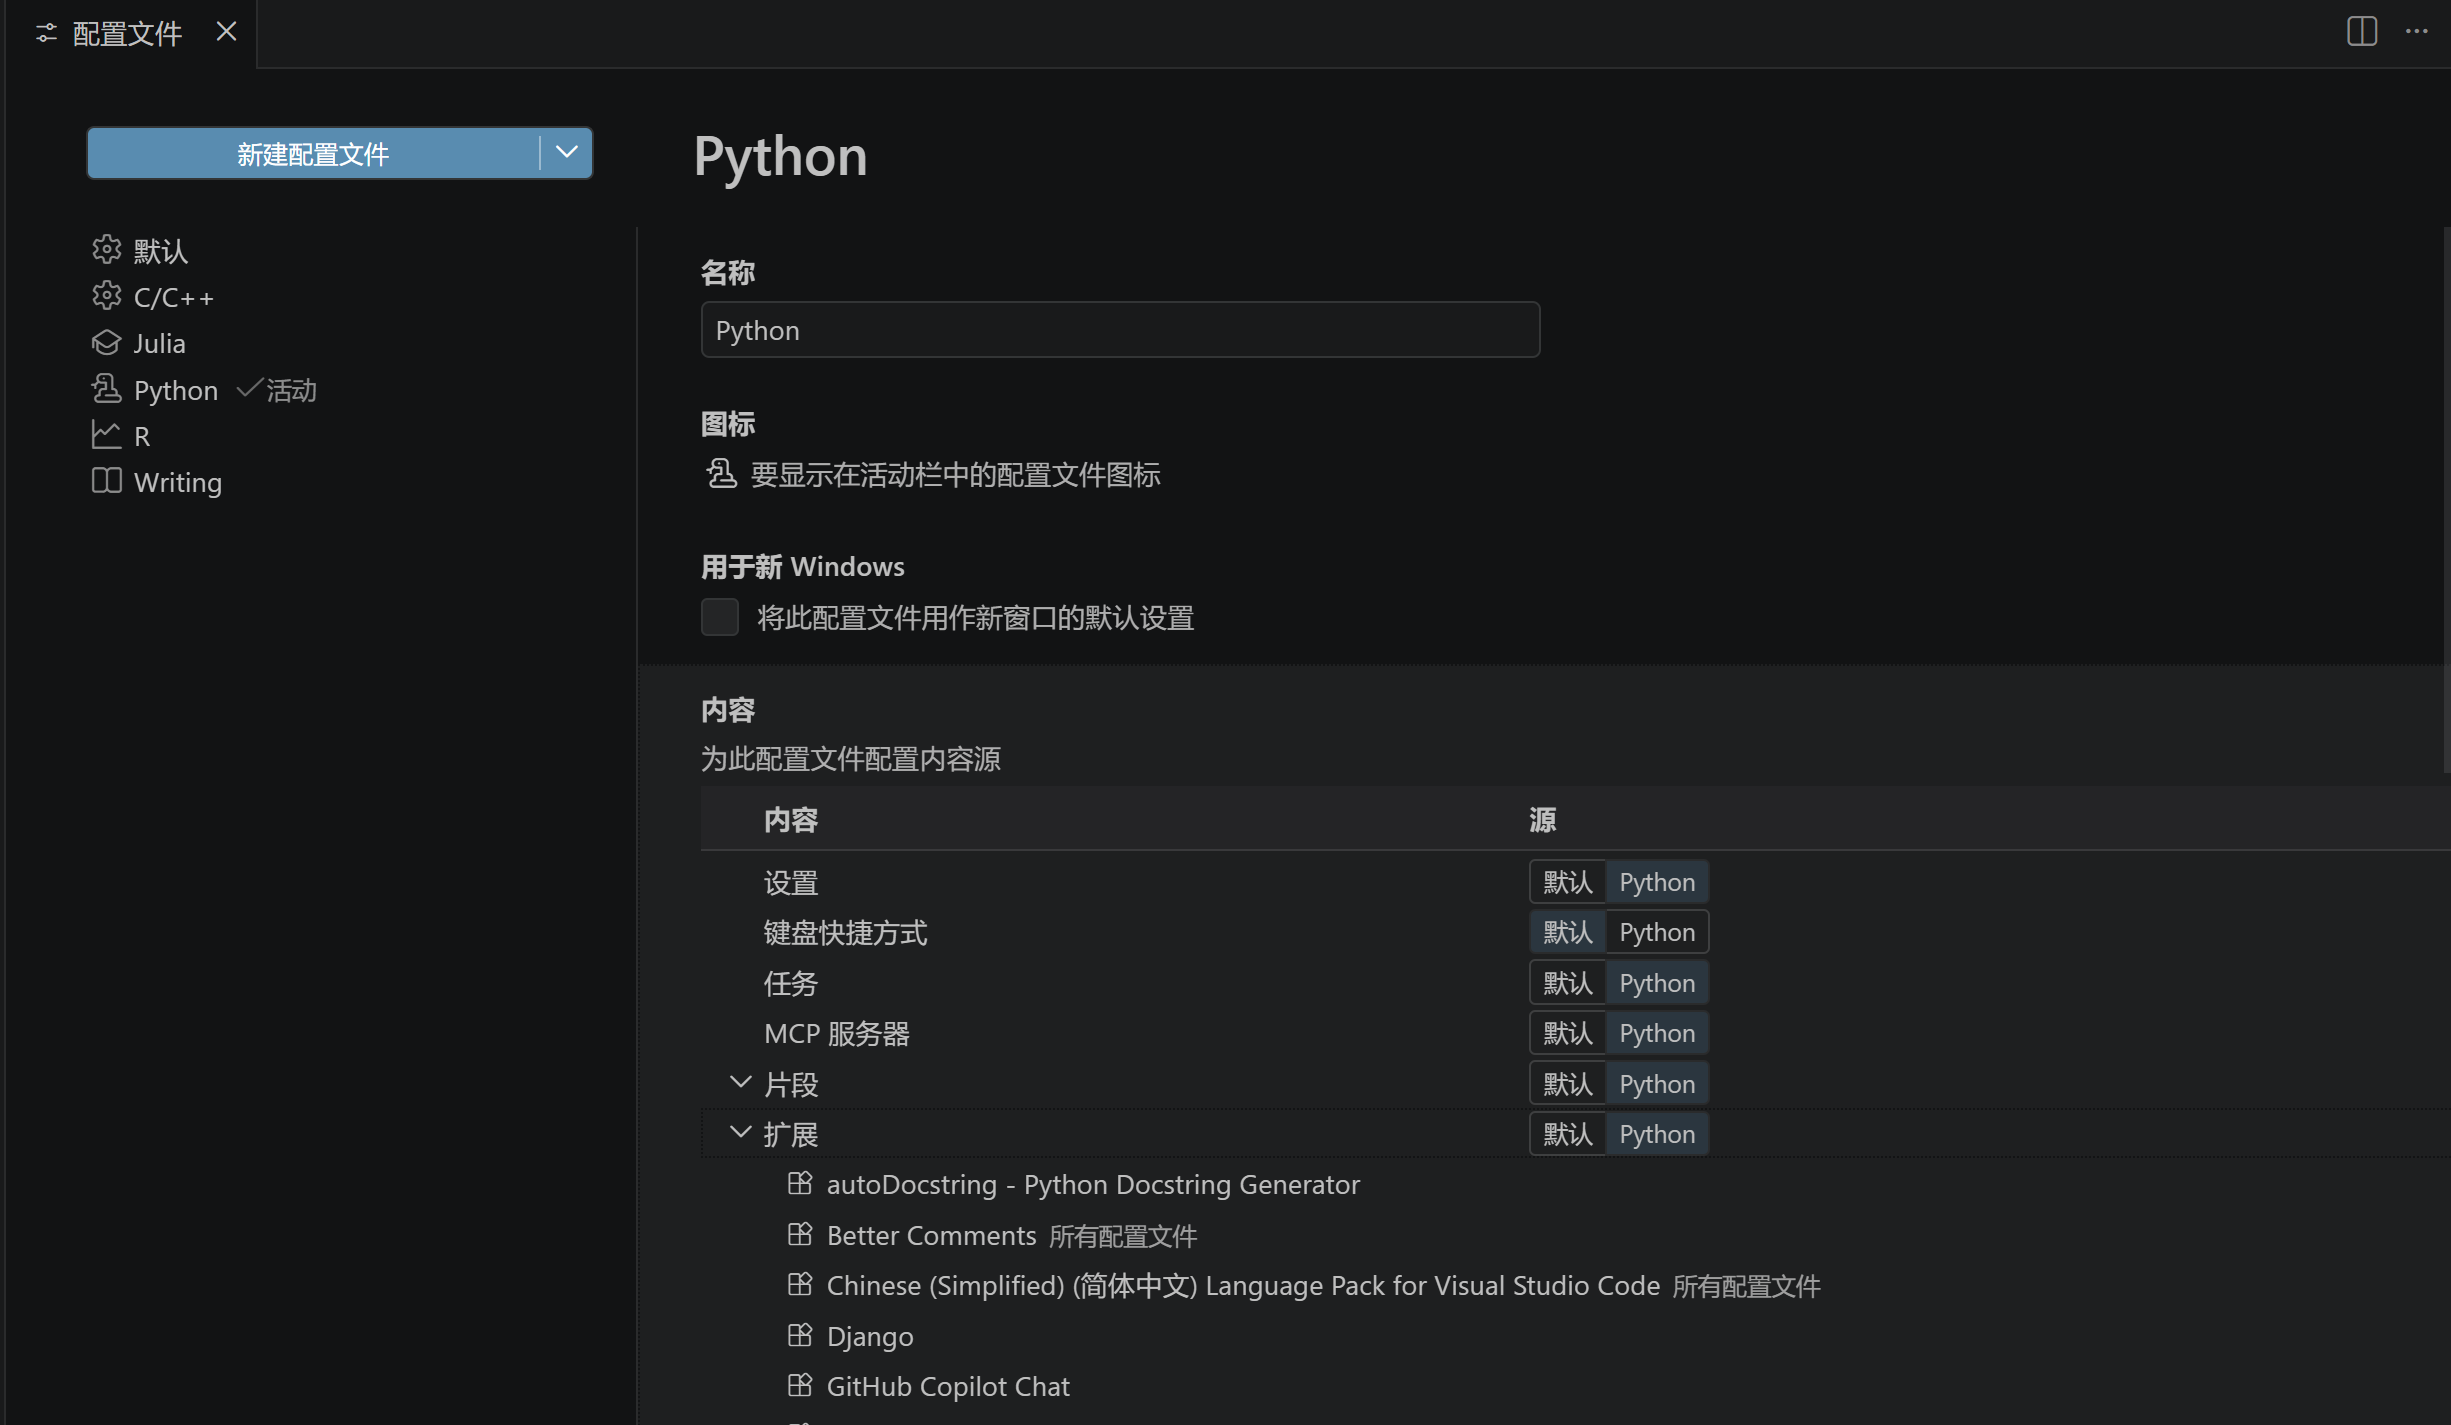Switch 设置 source to 默认
The height and width of the screenshot is (1425, 2451).
coord(1567,881)
